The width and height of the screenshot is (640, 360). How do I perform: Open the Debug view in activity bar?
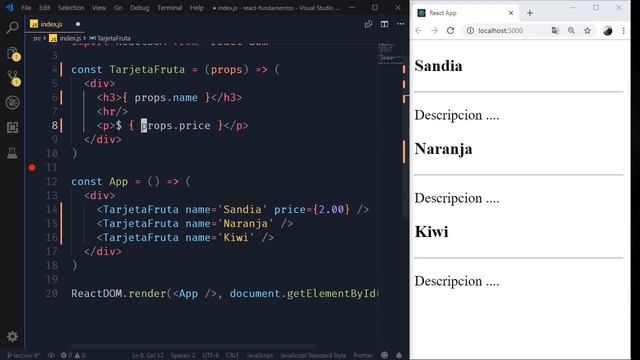click(12, 102)
